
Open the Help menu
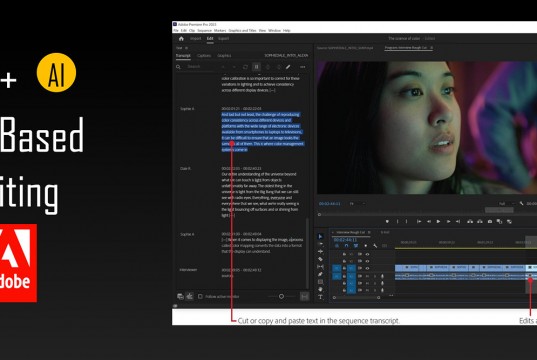pyautogui.click(x=287, y=30)
